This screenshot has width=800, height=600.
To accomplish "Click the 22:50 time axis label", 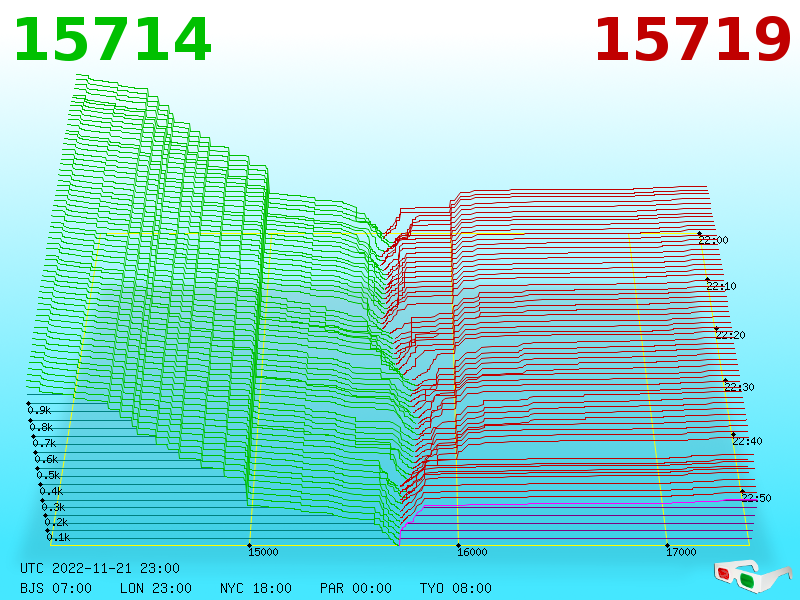I will (757, 498).
